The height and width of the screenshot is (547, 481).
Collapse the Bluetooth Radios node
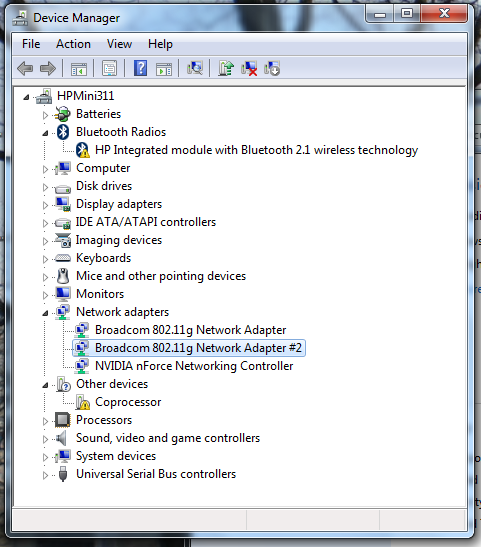45,133
